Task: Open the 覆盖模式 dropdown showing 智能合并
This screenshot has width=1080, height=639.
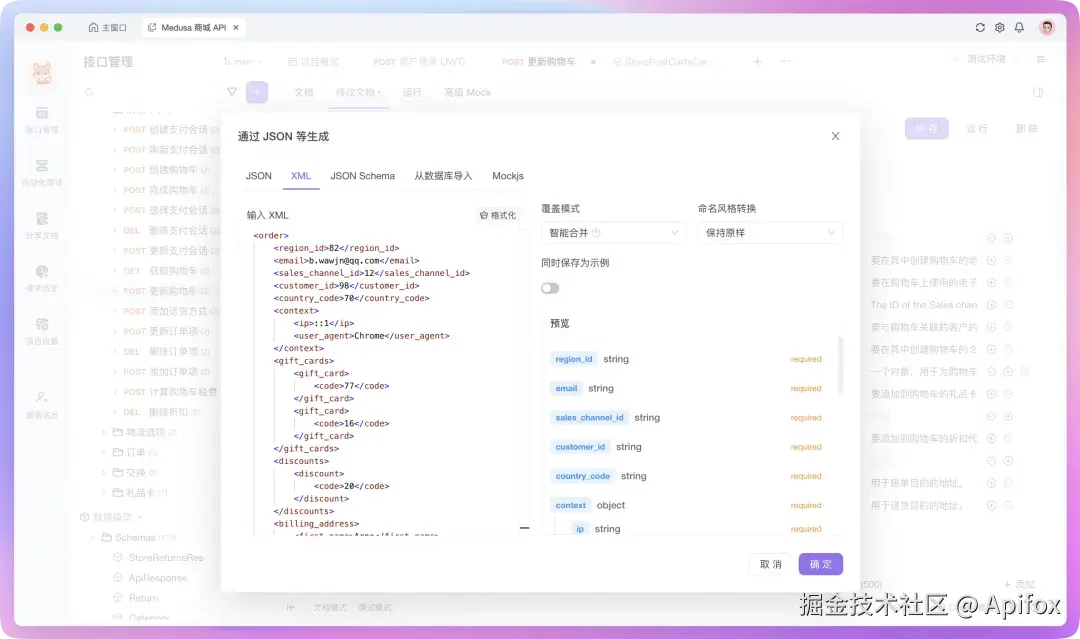Action: click(x=613, y=231)
